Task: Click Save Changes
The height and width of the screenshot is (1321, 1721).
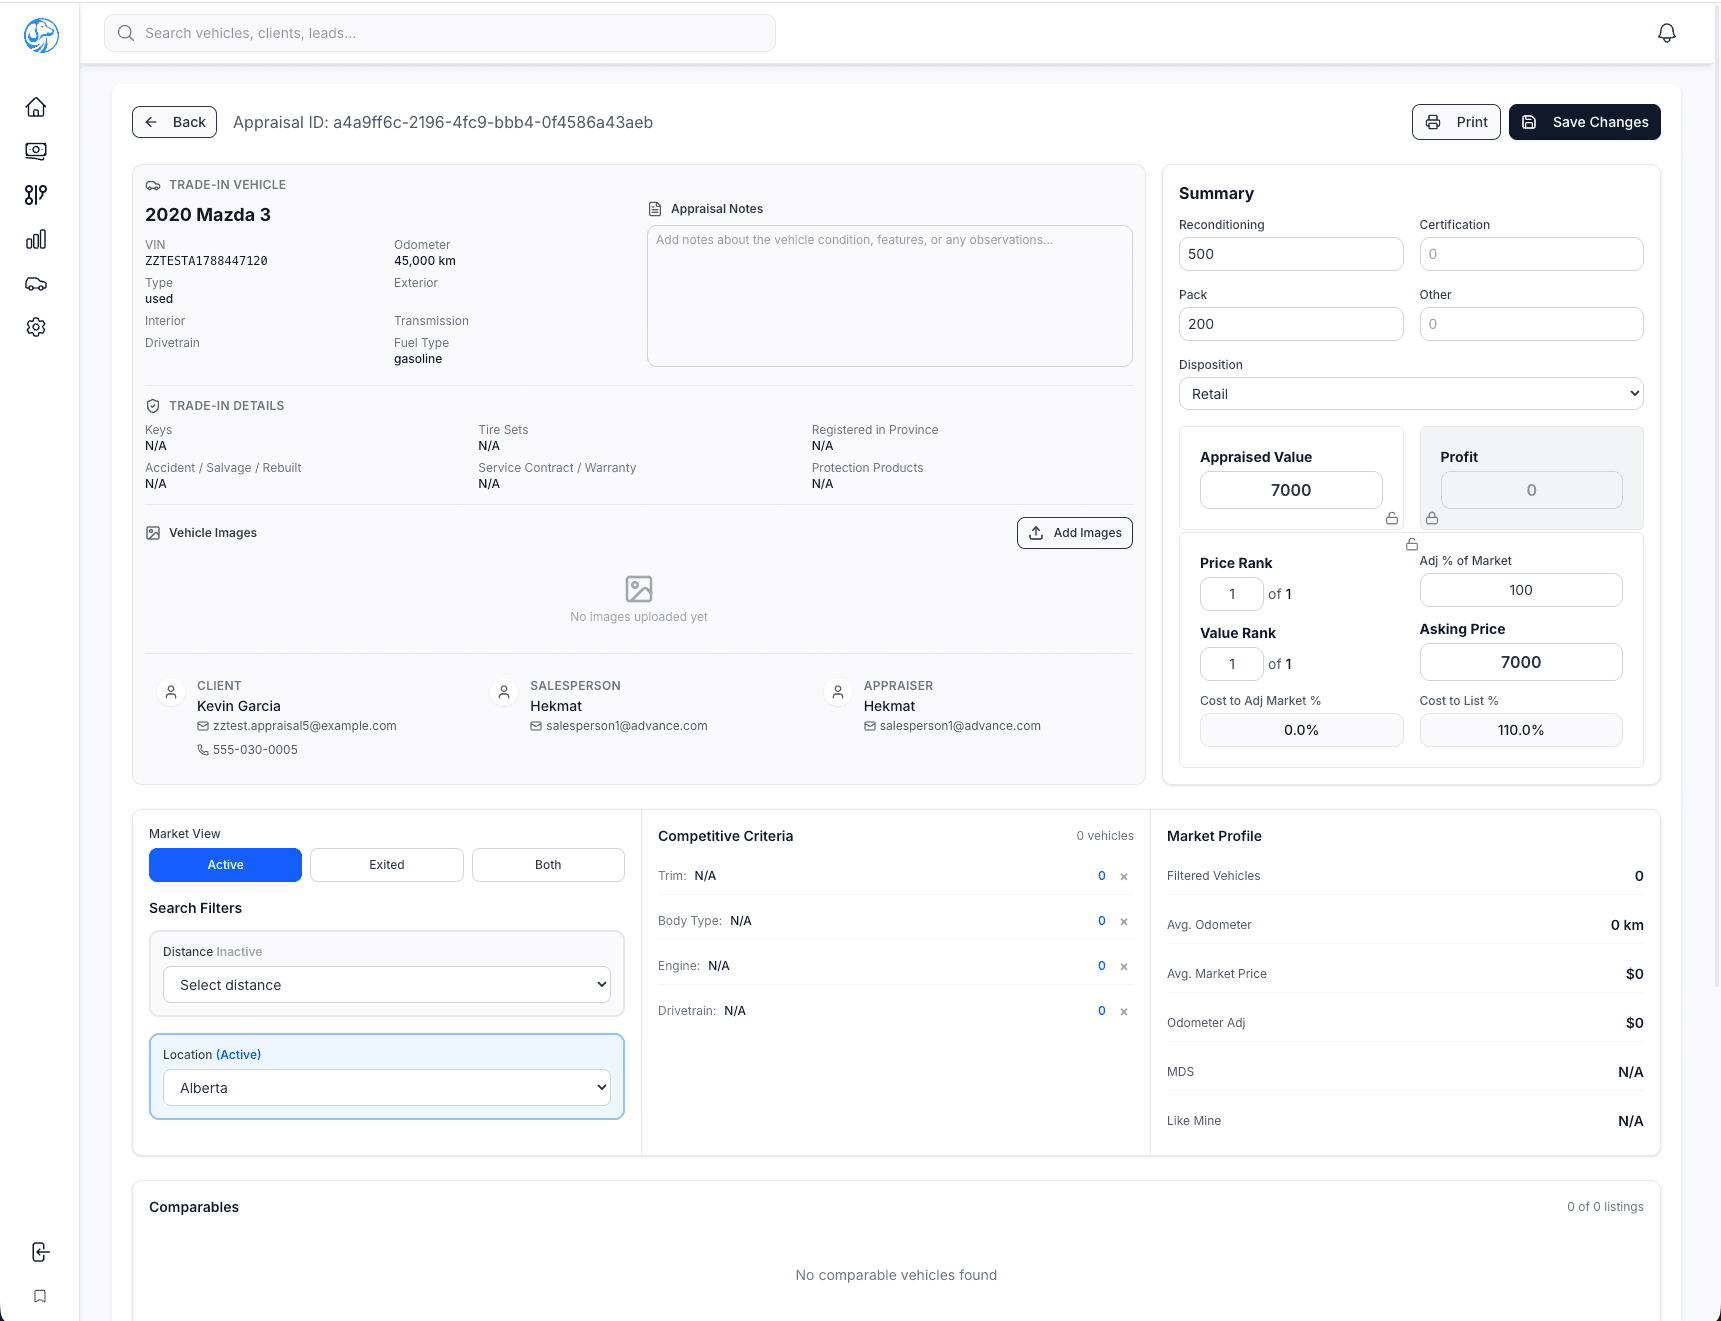Action: click(x=1585, y=122)
